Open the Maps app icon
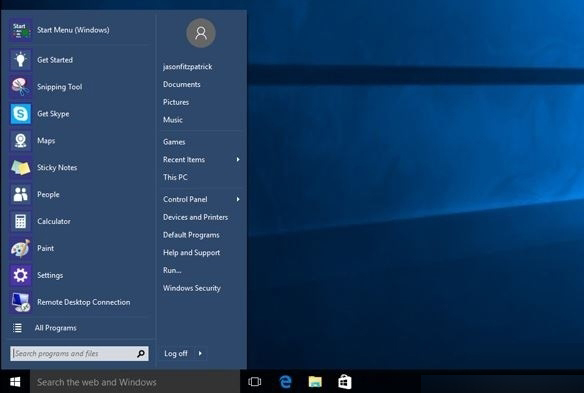The width and height of the screenshot is (584, 393). pos(20,141)
